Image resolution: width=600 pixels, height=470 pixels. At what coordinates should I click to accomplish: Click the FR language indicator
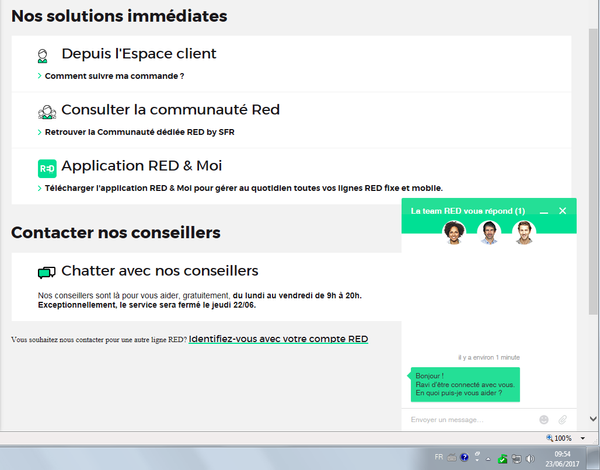tap(439, 457)
